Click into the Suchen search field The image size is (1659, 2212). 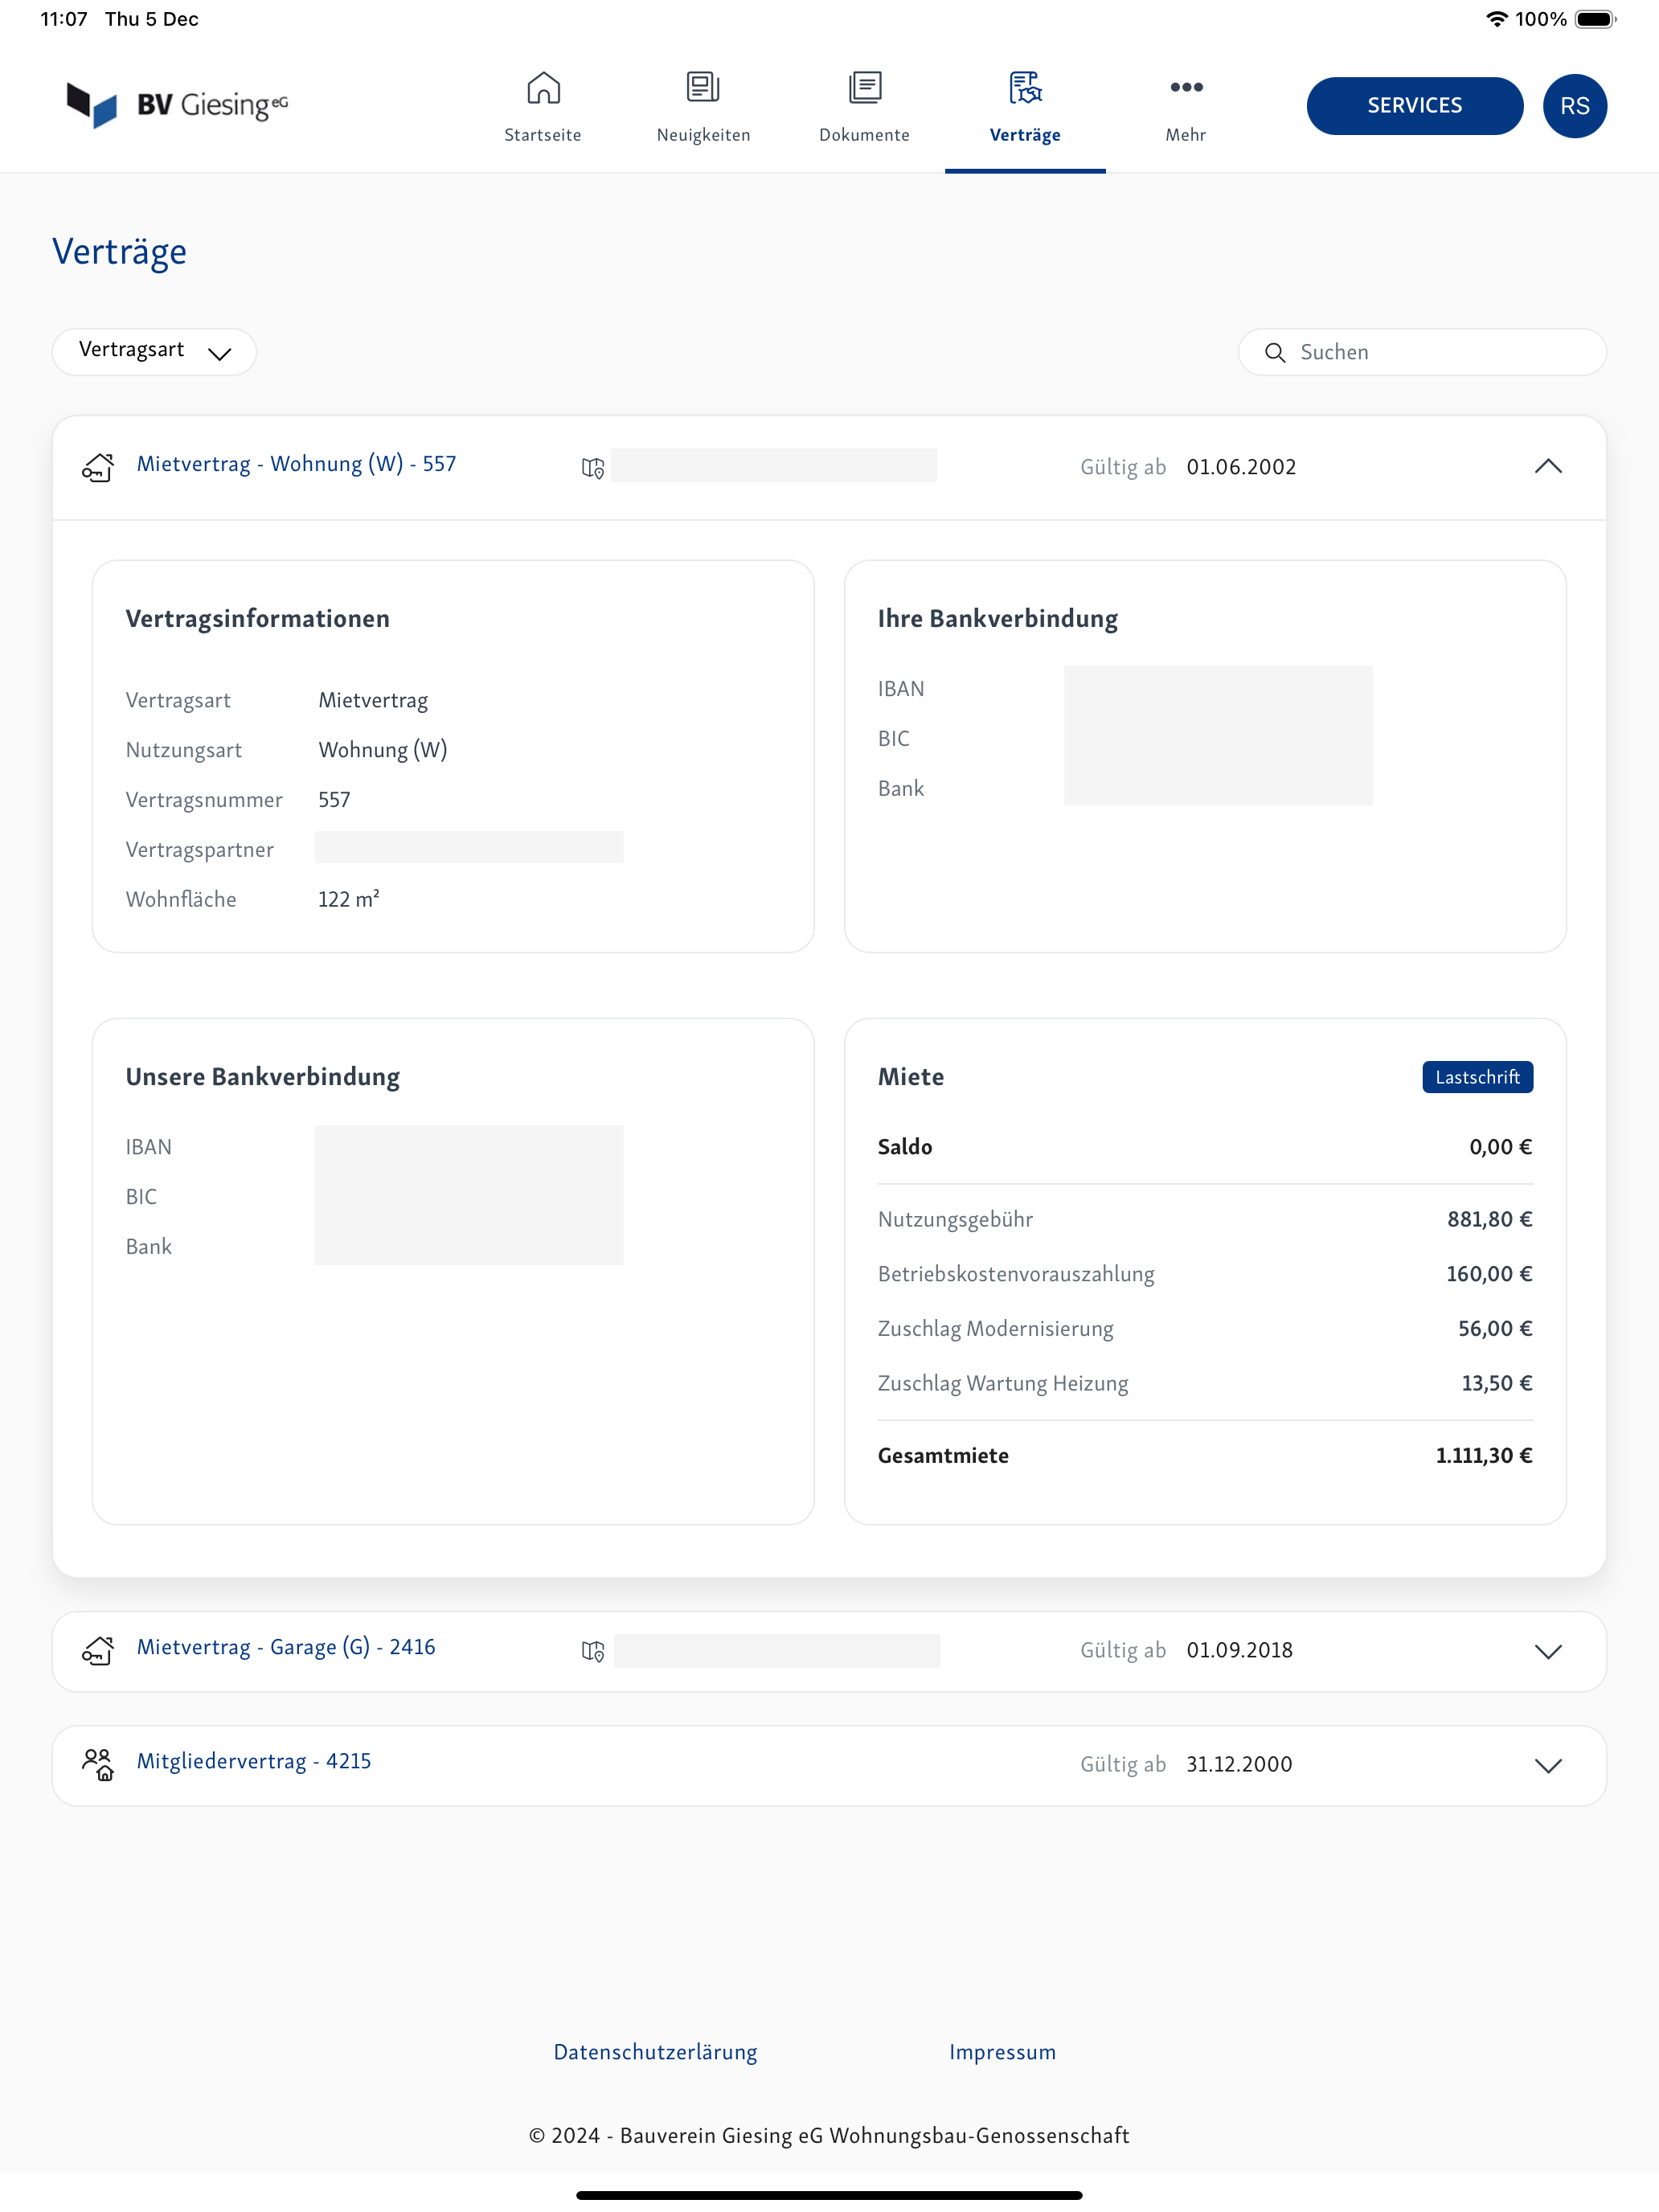(x=1422, y=352)
